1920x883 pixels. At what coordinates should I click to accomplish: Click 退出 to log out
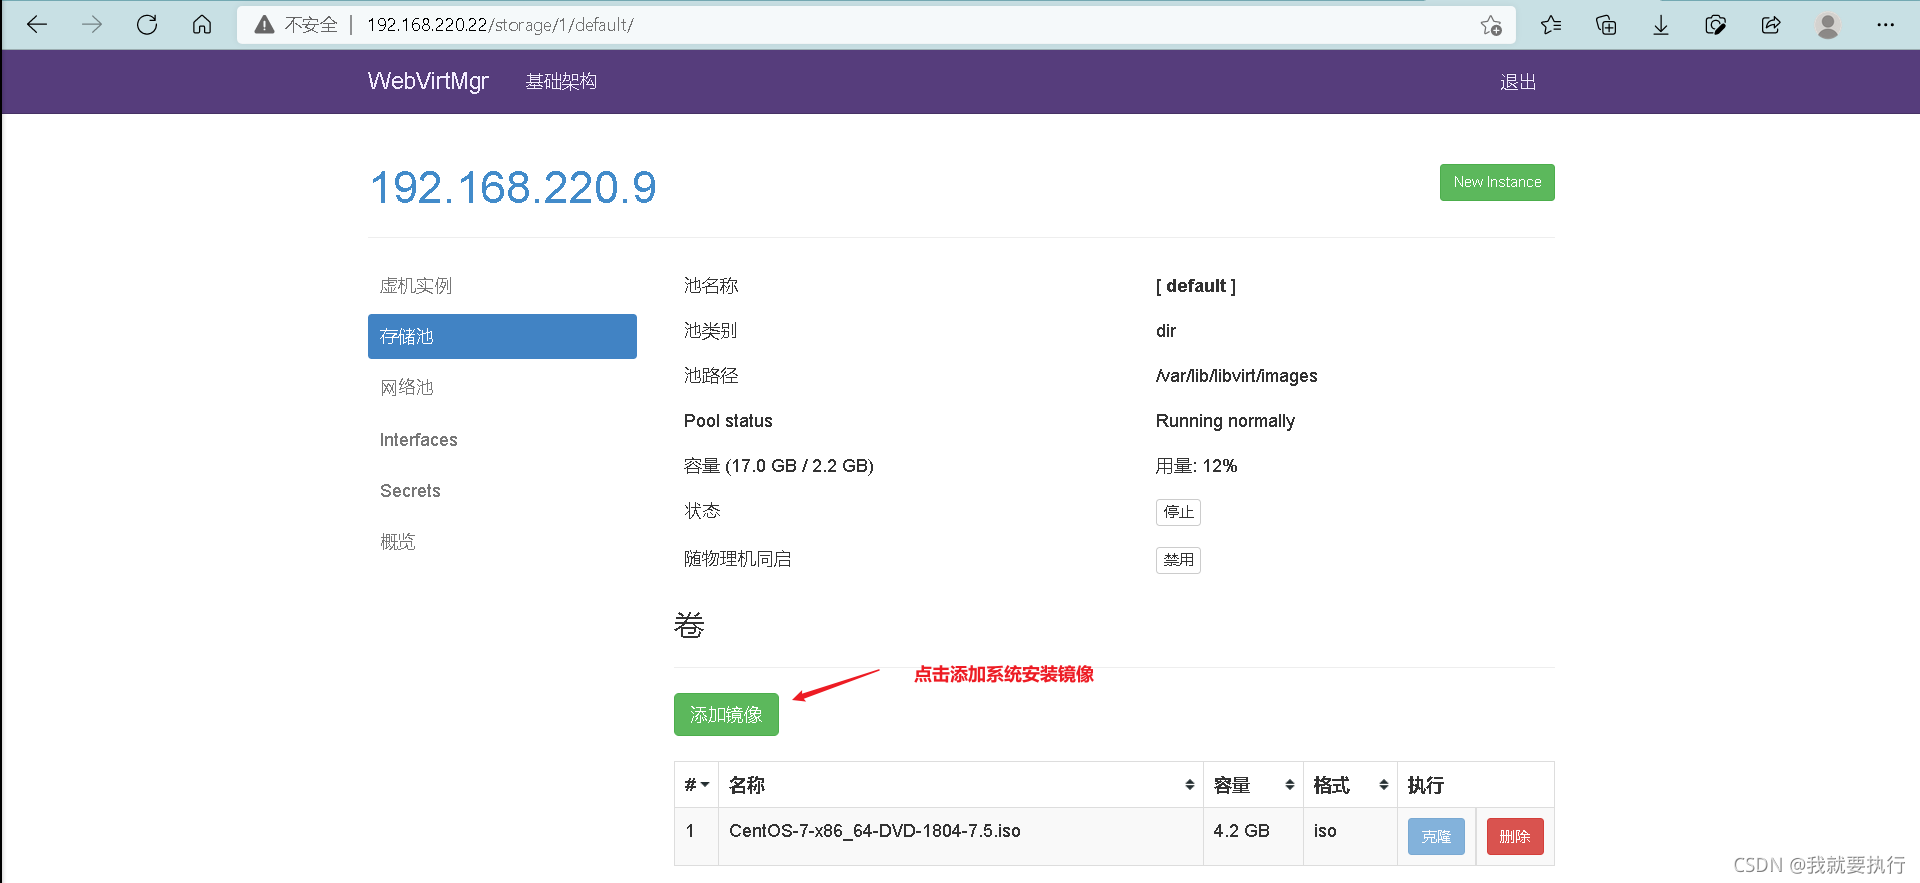1518,82
